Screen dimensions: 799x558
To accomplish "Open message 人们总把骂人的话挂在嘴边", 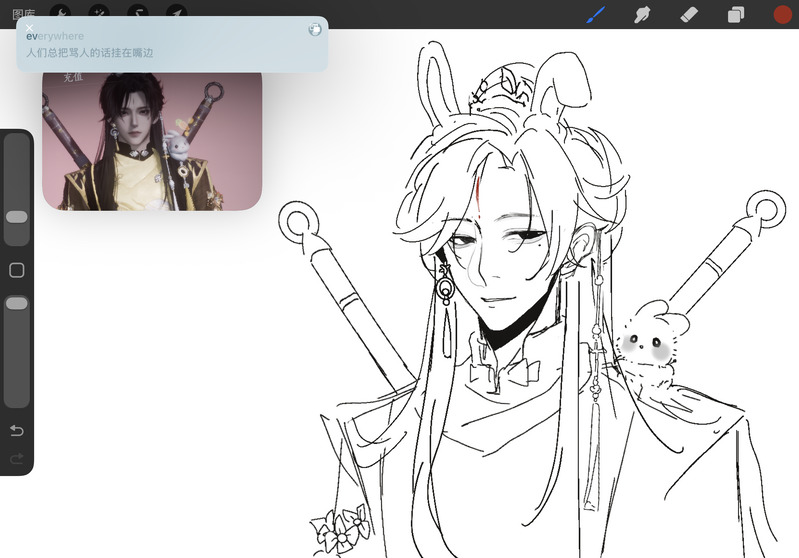I will [90, 52].
